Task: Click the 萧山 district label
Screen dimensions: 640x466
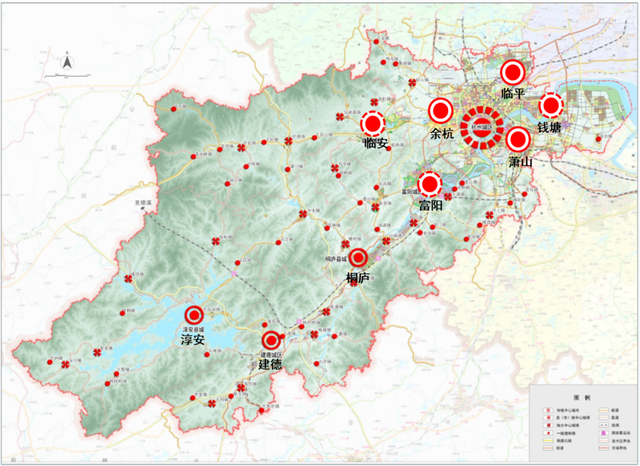Action: click(521, 161)
